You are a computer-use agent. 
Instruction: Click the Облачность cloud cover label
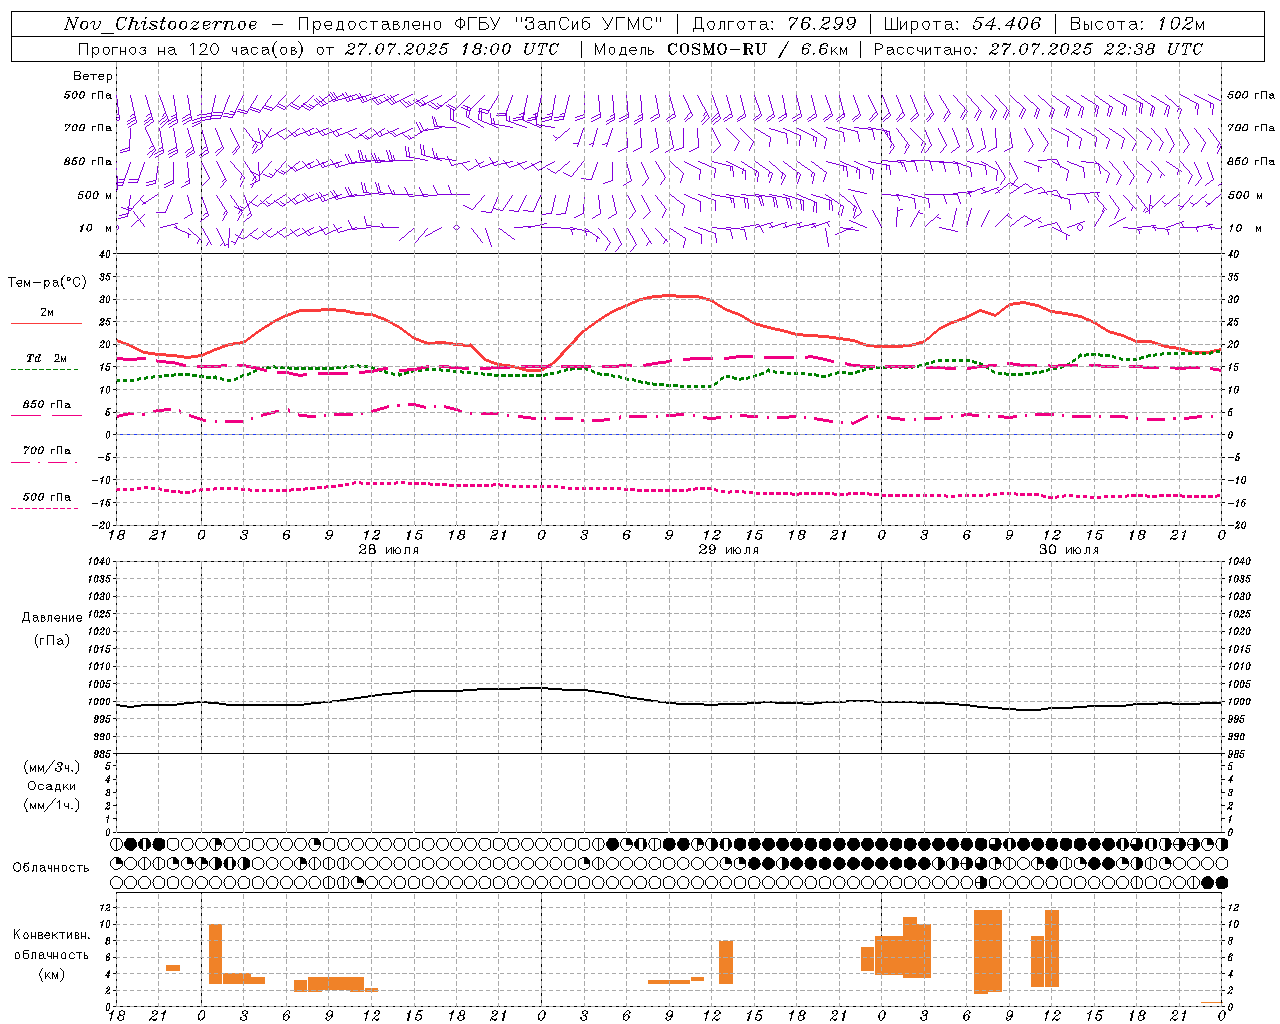(51, 867)
